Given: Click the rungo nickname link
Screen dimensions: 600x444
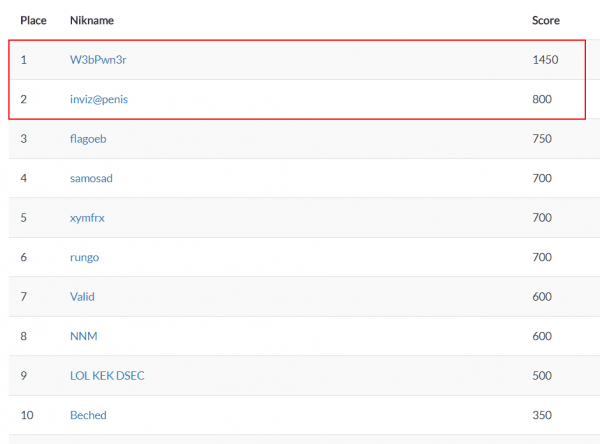Looking at the screenshot, I should [x=84, y=257].
